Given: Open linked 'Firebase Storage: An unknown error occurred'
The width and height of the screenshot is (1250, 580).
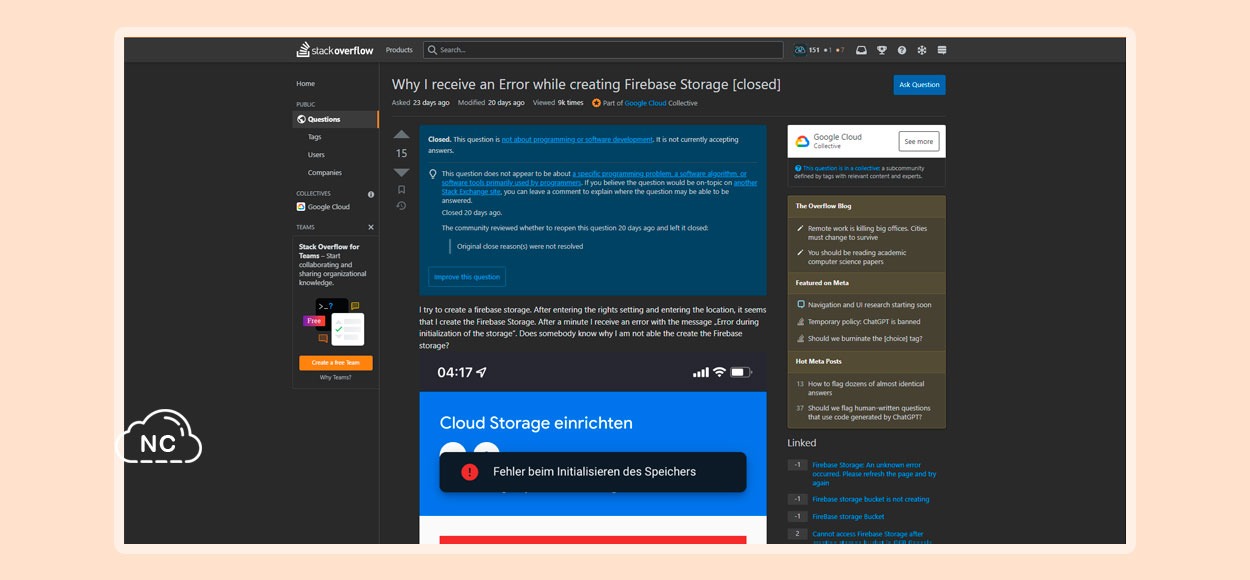Looking at the screenshot, I should click(x=874, y=474).
